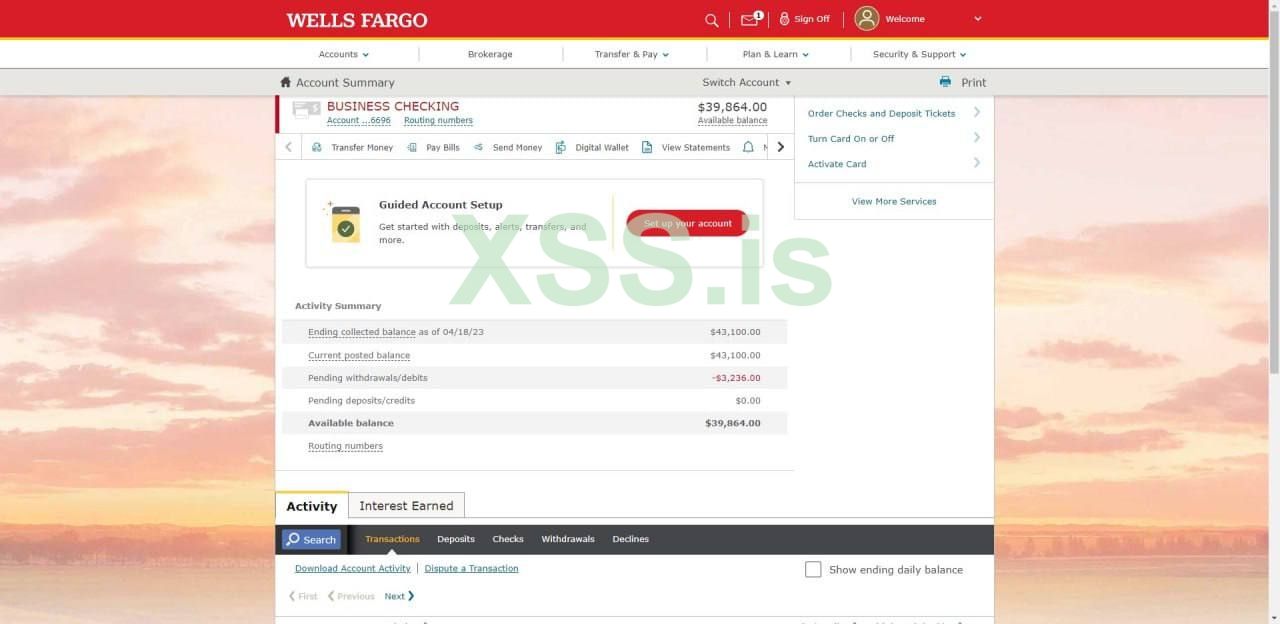The image size is (1280, 624).
Task: Select the Withdrawals filter tab
Action: tap(568, 539)
